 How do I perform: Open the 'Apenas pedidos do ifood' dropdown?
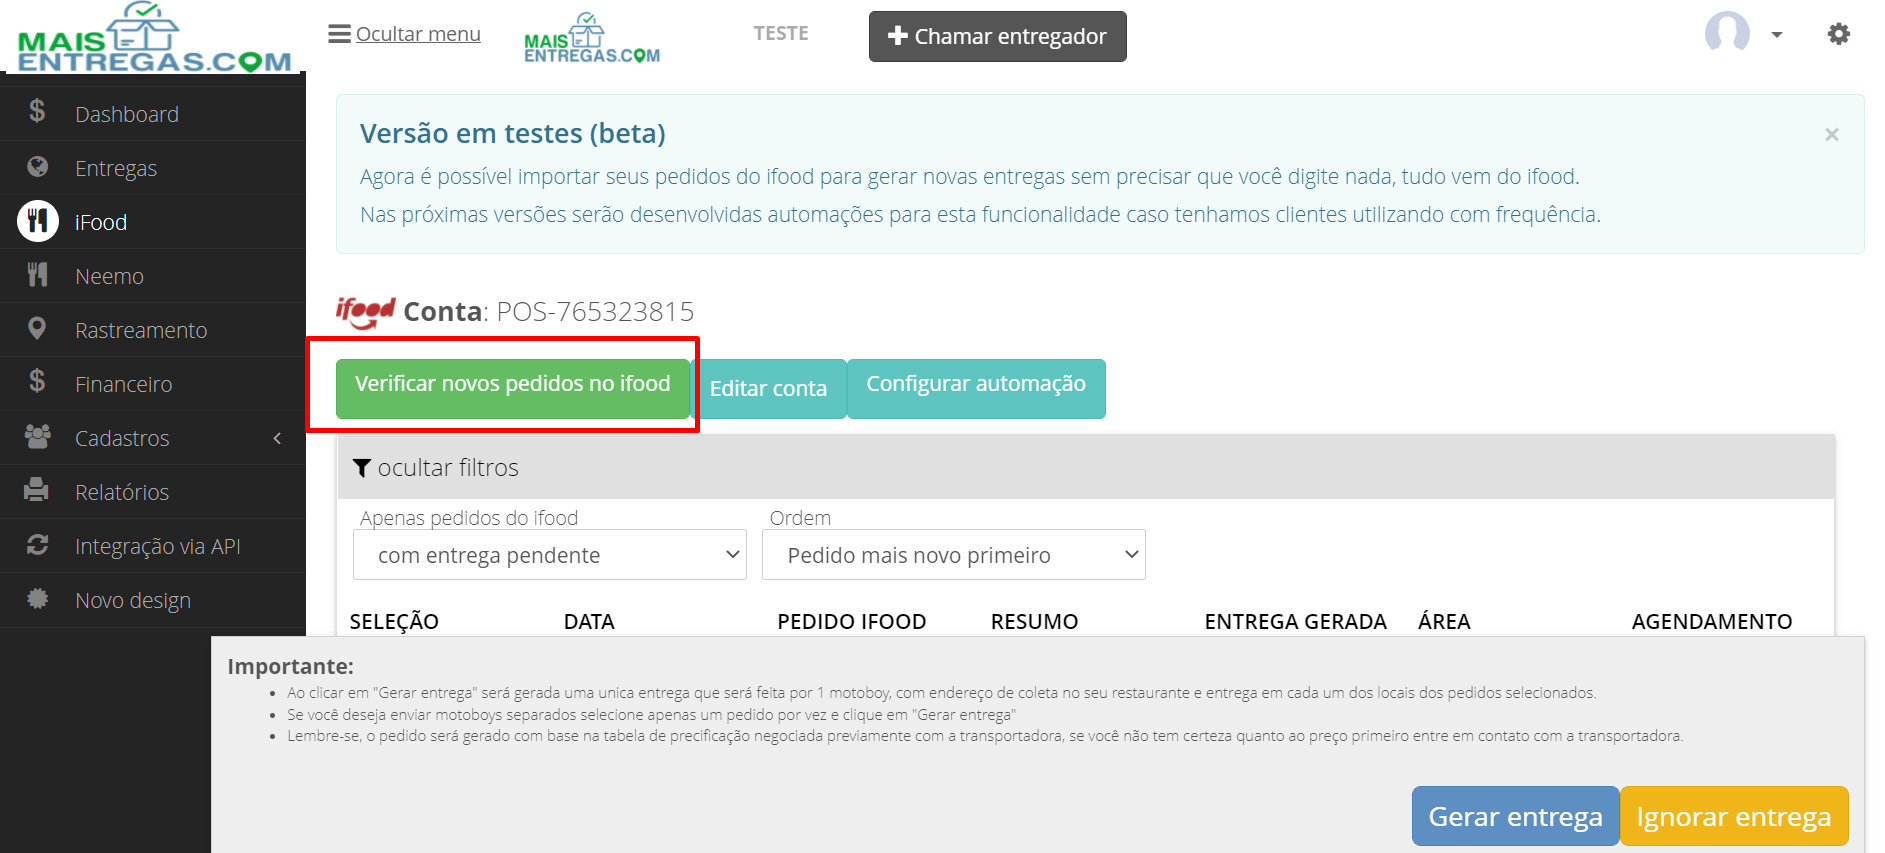coord(550,555)
